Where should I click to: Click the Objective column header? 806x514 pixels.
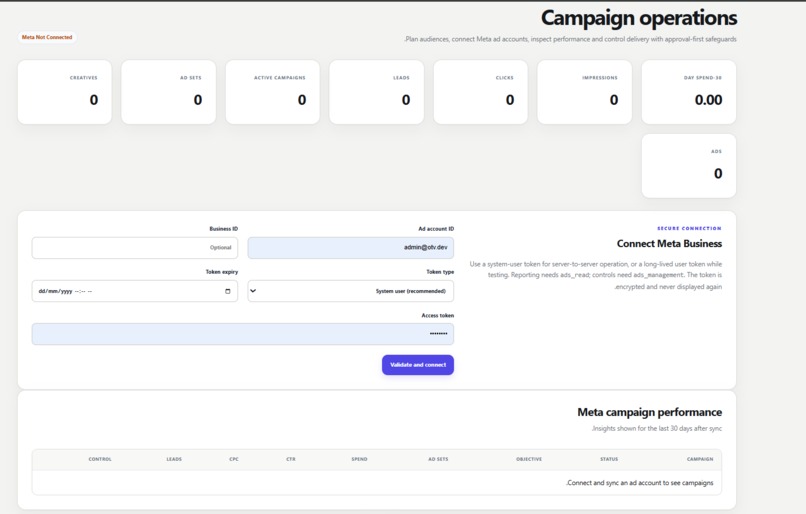529,459
